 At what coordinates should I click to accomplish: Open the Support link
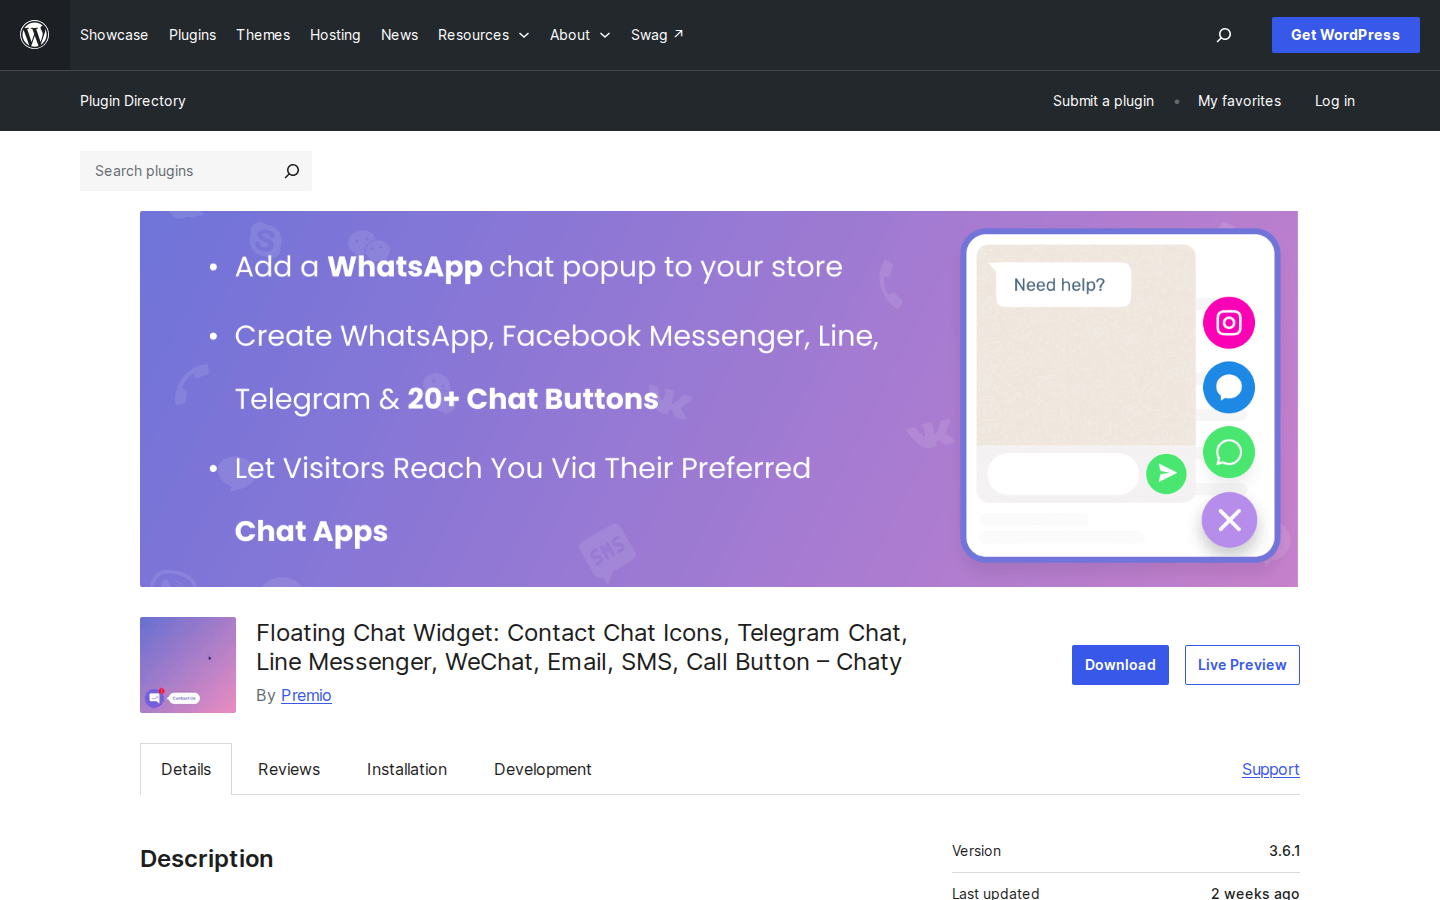click(x=1271, y=769)
